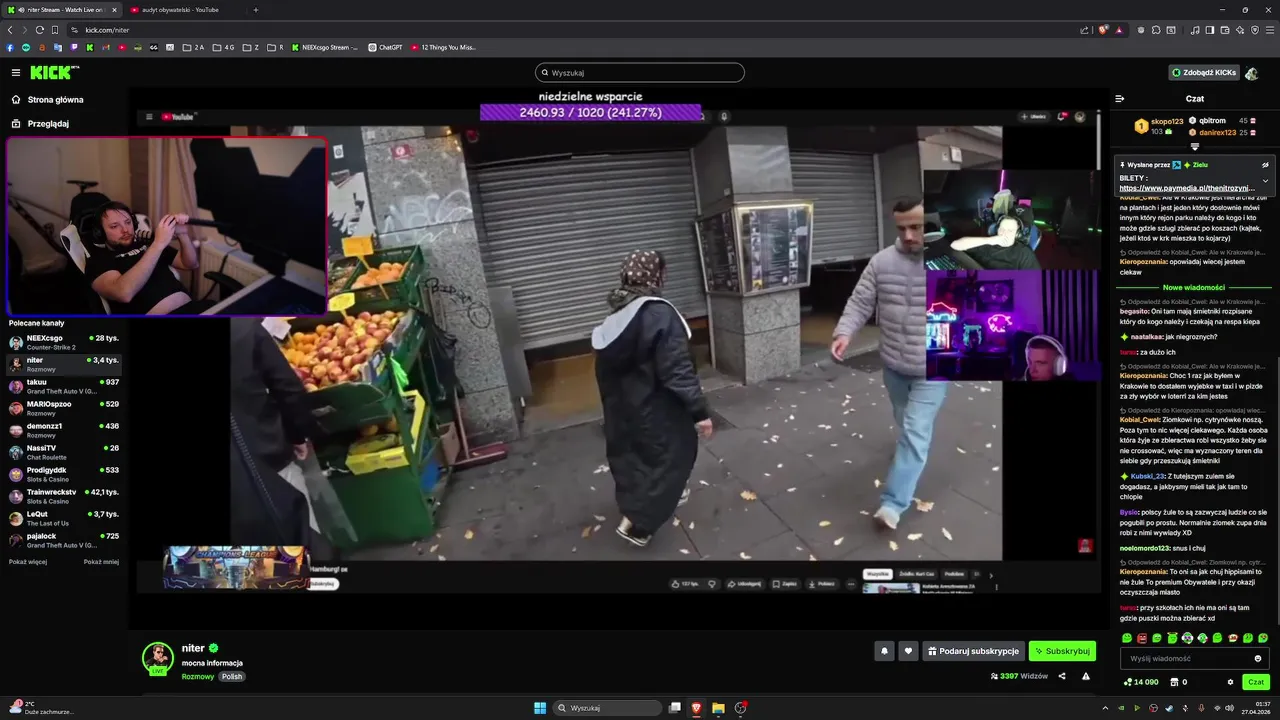
Task: Go to Strona główna in sidebar
Action: click(x=48, y=100)
